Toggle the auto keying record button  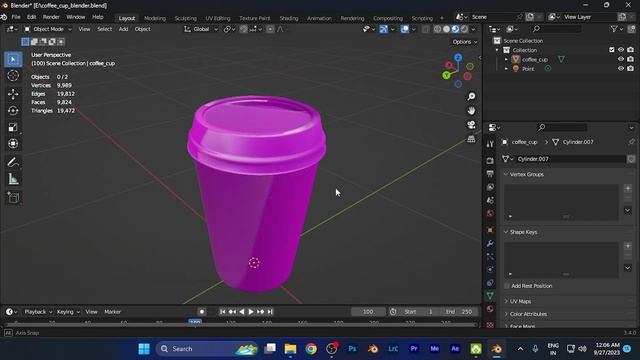pos(202,312)
